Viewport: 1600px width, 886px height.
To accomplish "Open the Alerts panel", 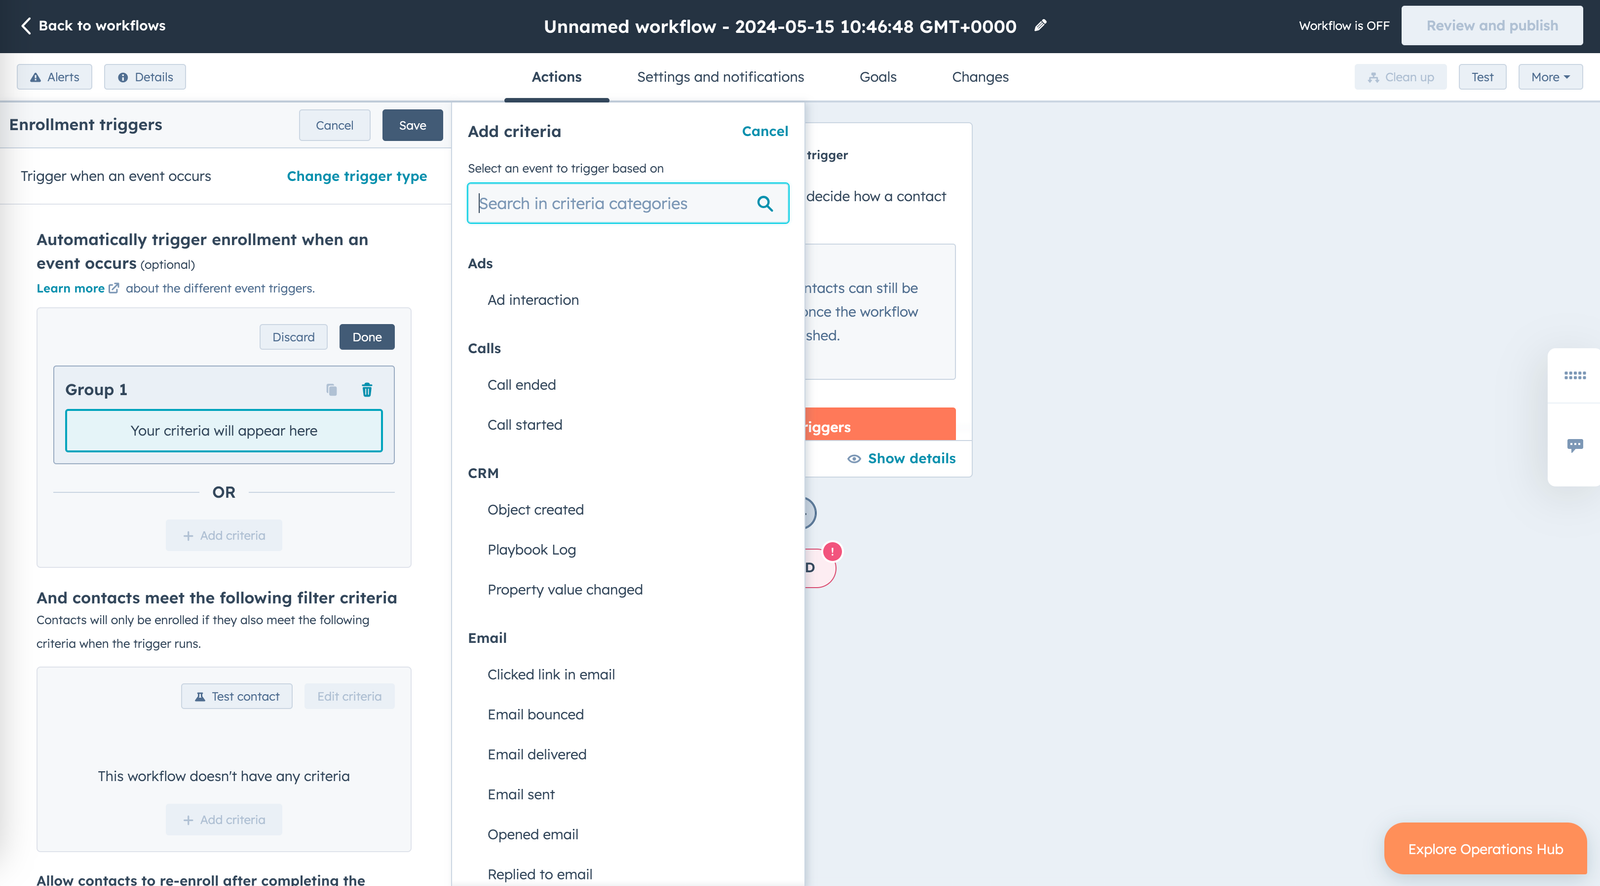I will [x=55, y=77].
